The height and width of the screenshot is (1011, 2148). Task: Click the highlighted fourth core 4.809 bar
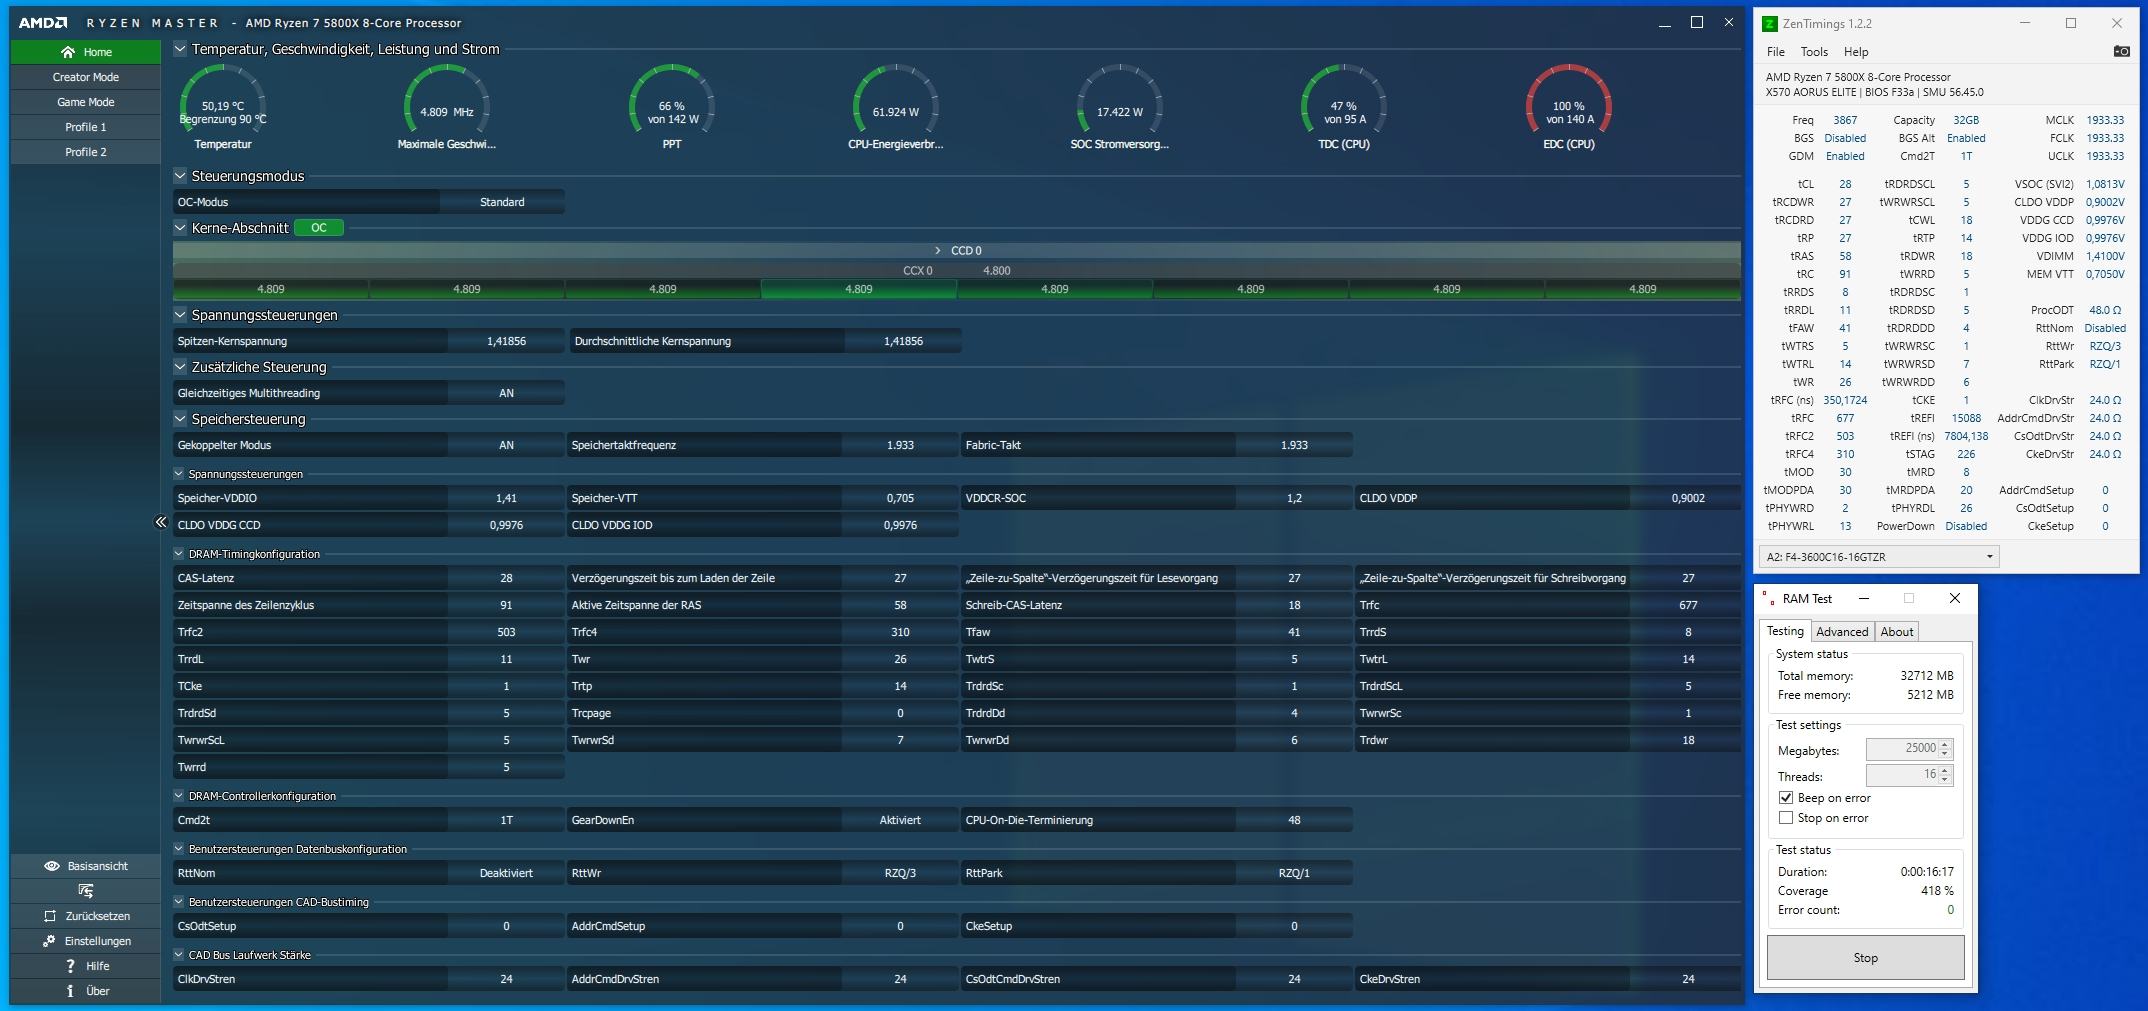click(x=859, y=289)
